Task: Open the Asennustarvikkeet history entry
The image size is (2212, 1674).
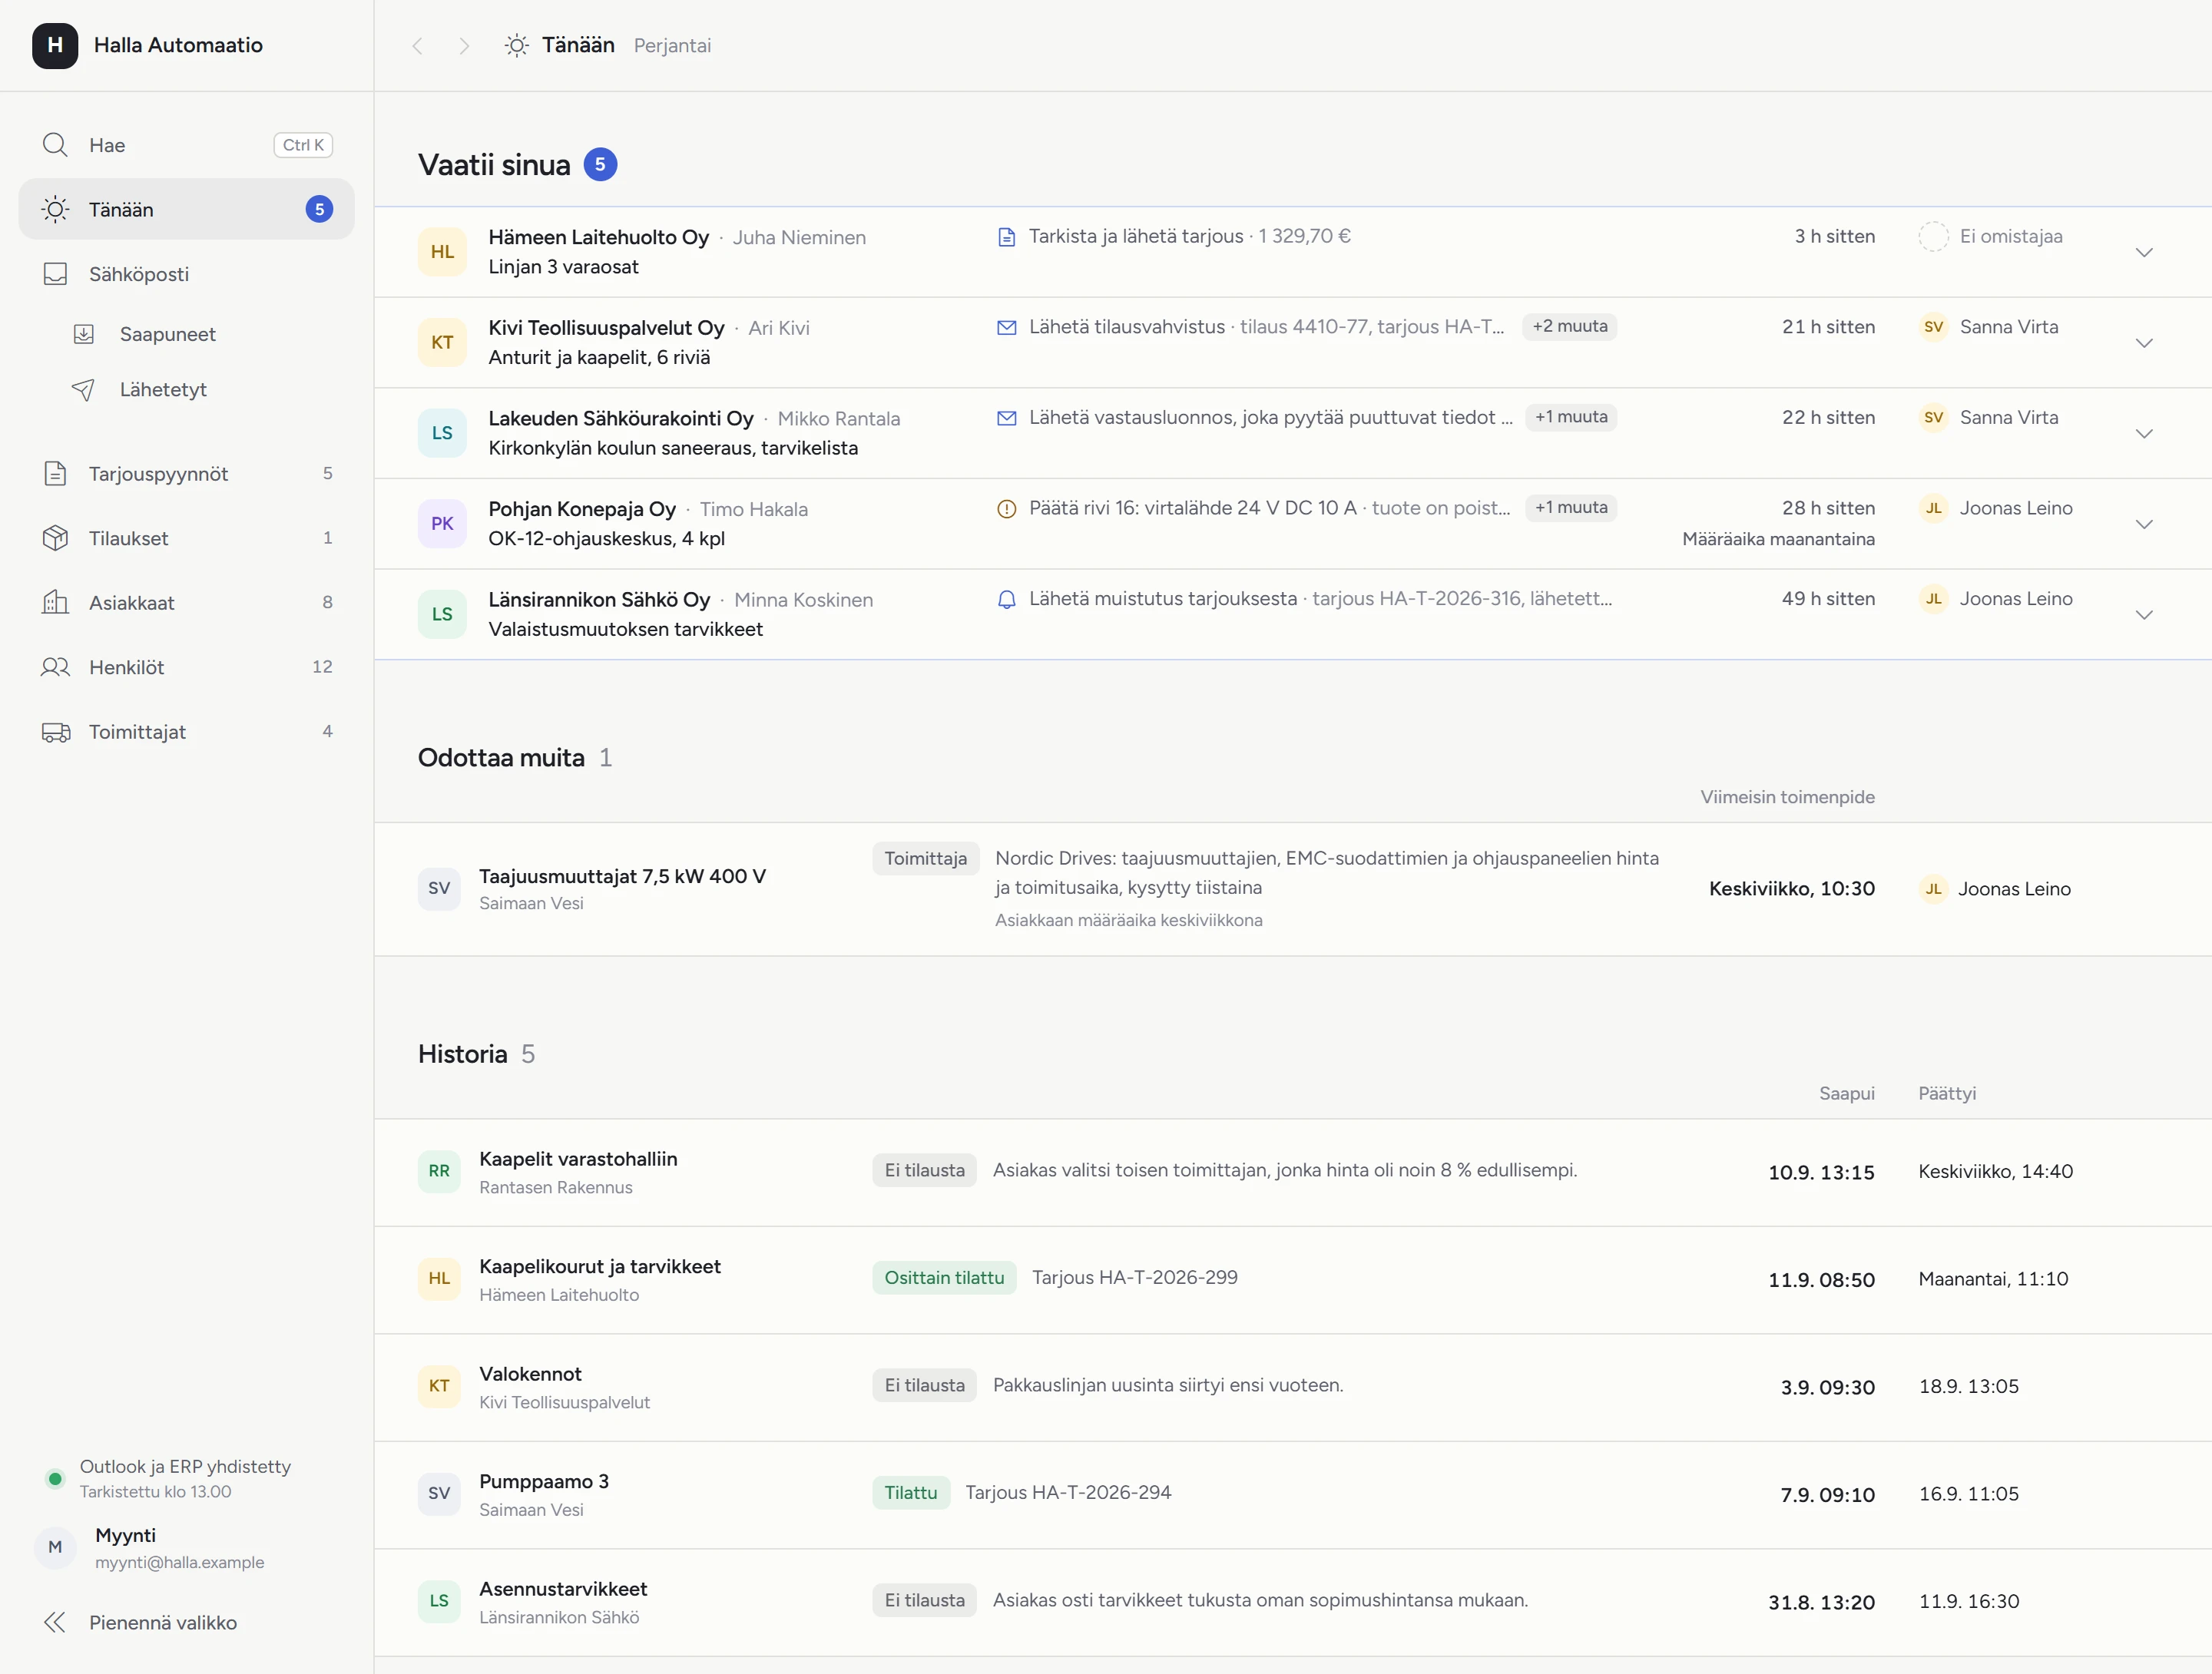Action: pyautogui.click(x=1293, y=1602)
